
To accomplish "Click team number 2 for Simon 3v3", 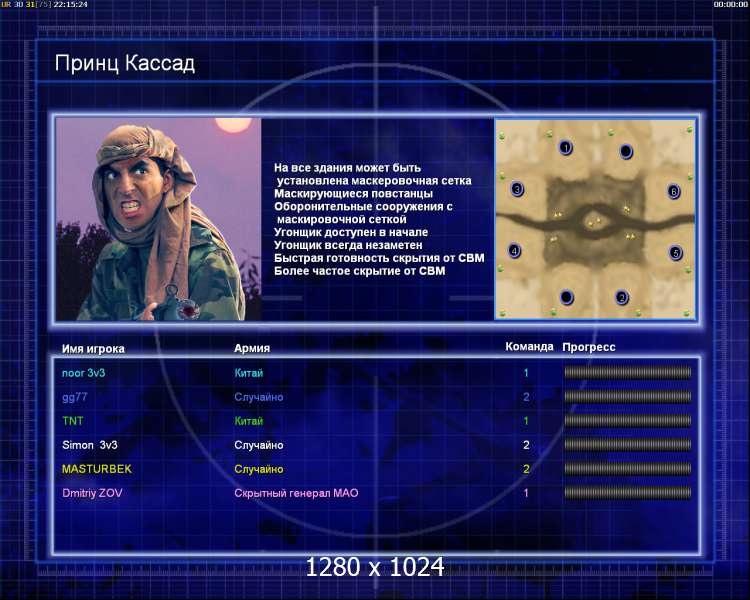I will (526, 445).
